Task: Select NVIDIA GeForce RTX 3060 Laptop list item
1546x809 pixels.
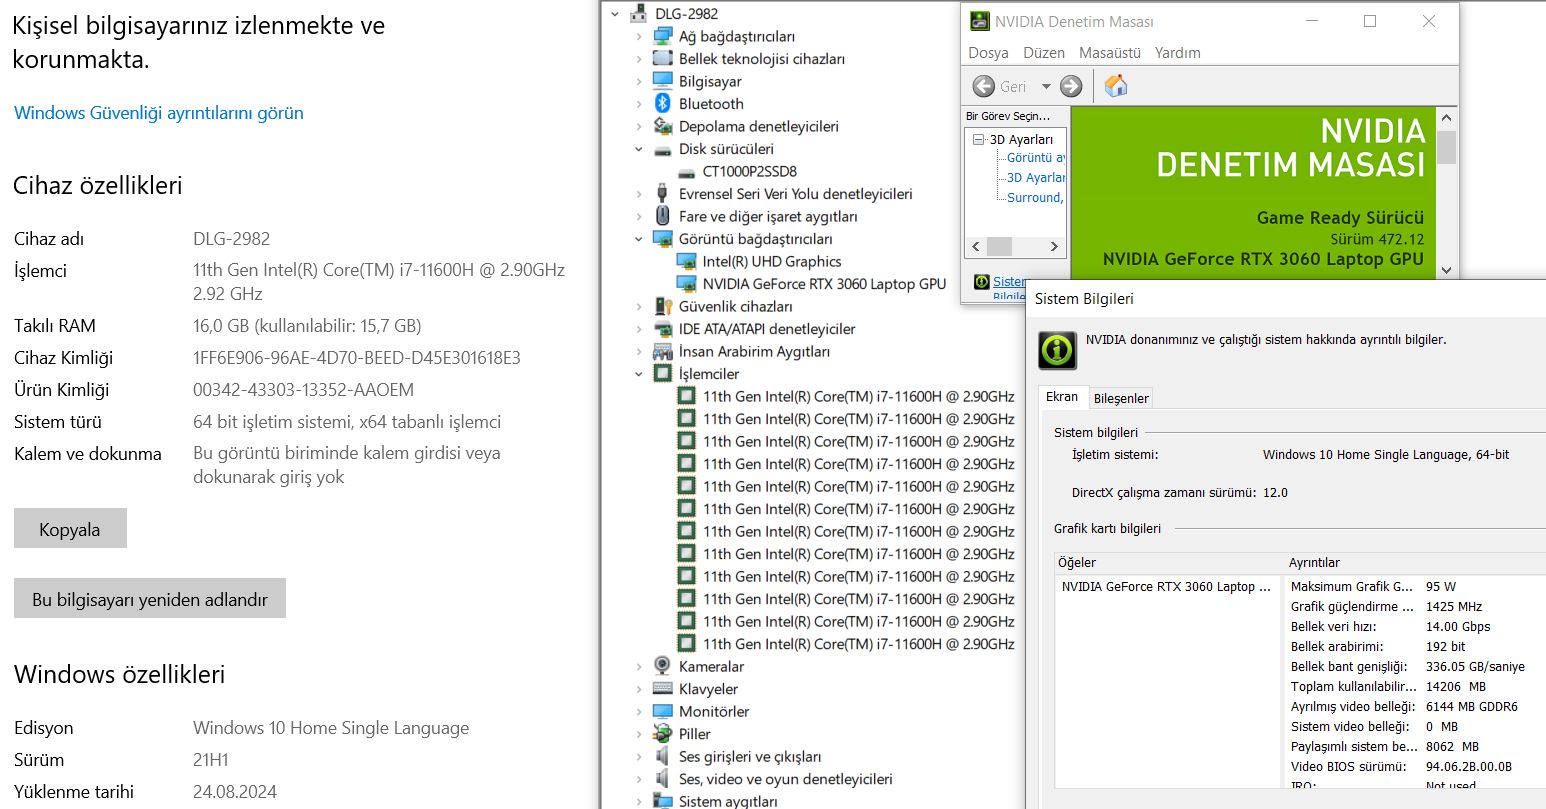Action: tap(1166, 587)
